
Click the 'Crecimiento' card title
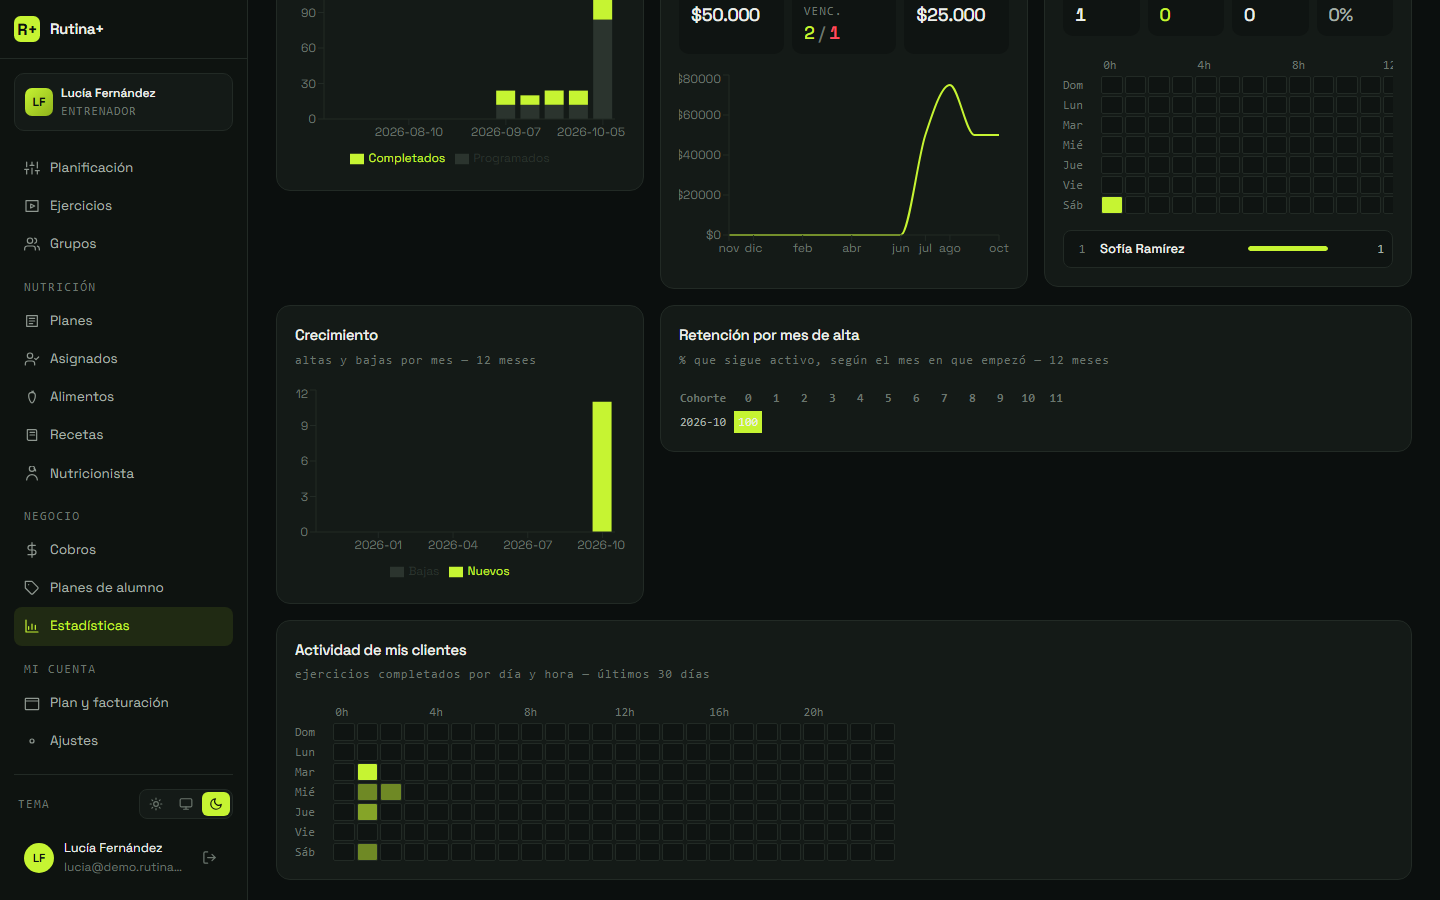click(x=336, y=335)
